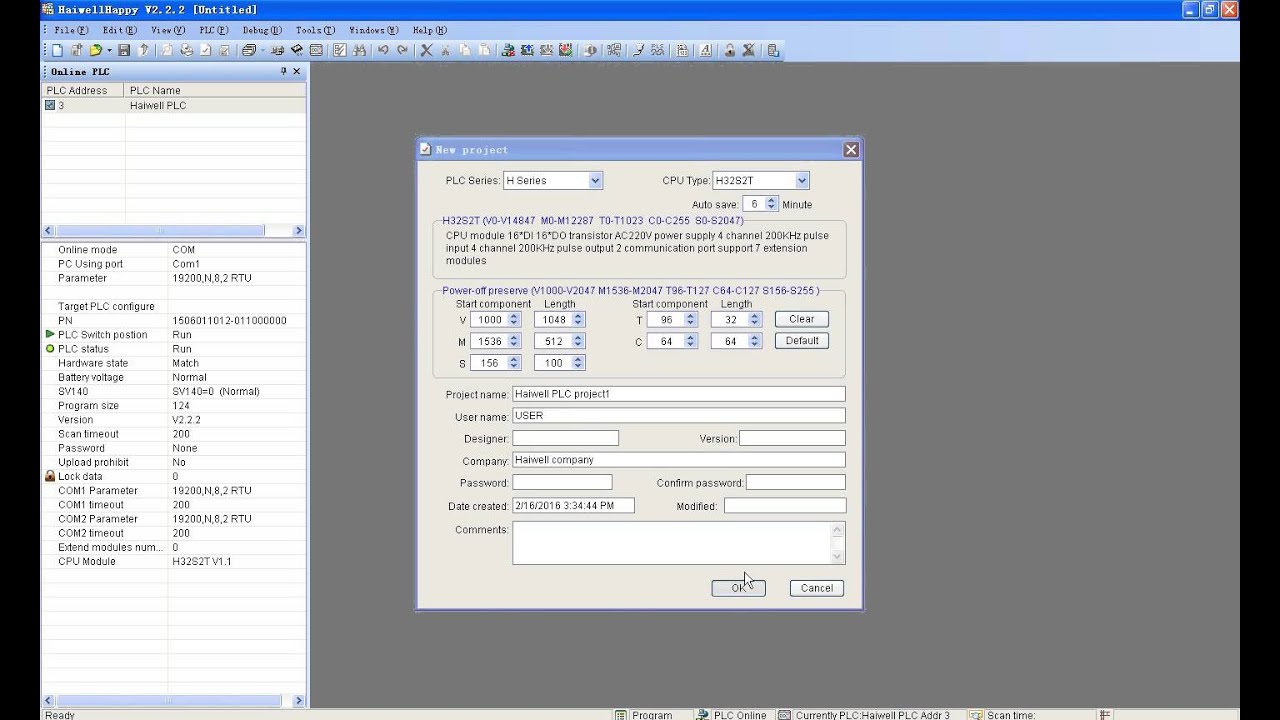This screenshot has height=720, width=1280.
Task: Open the Windows menu
Action: click(374, 30)
